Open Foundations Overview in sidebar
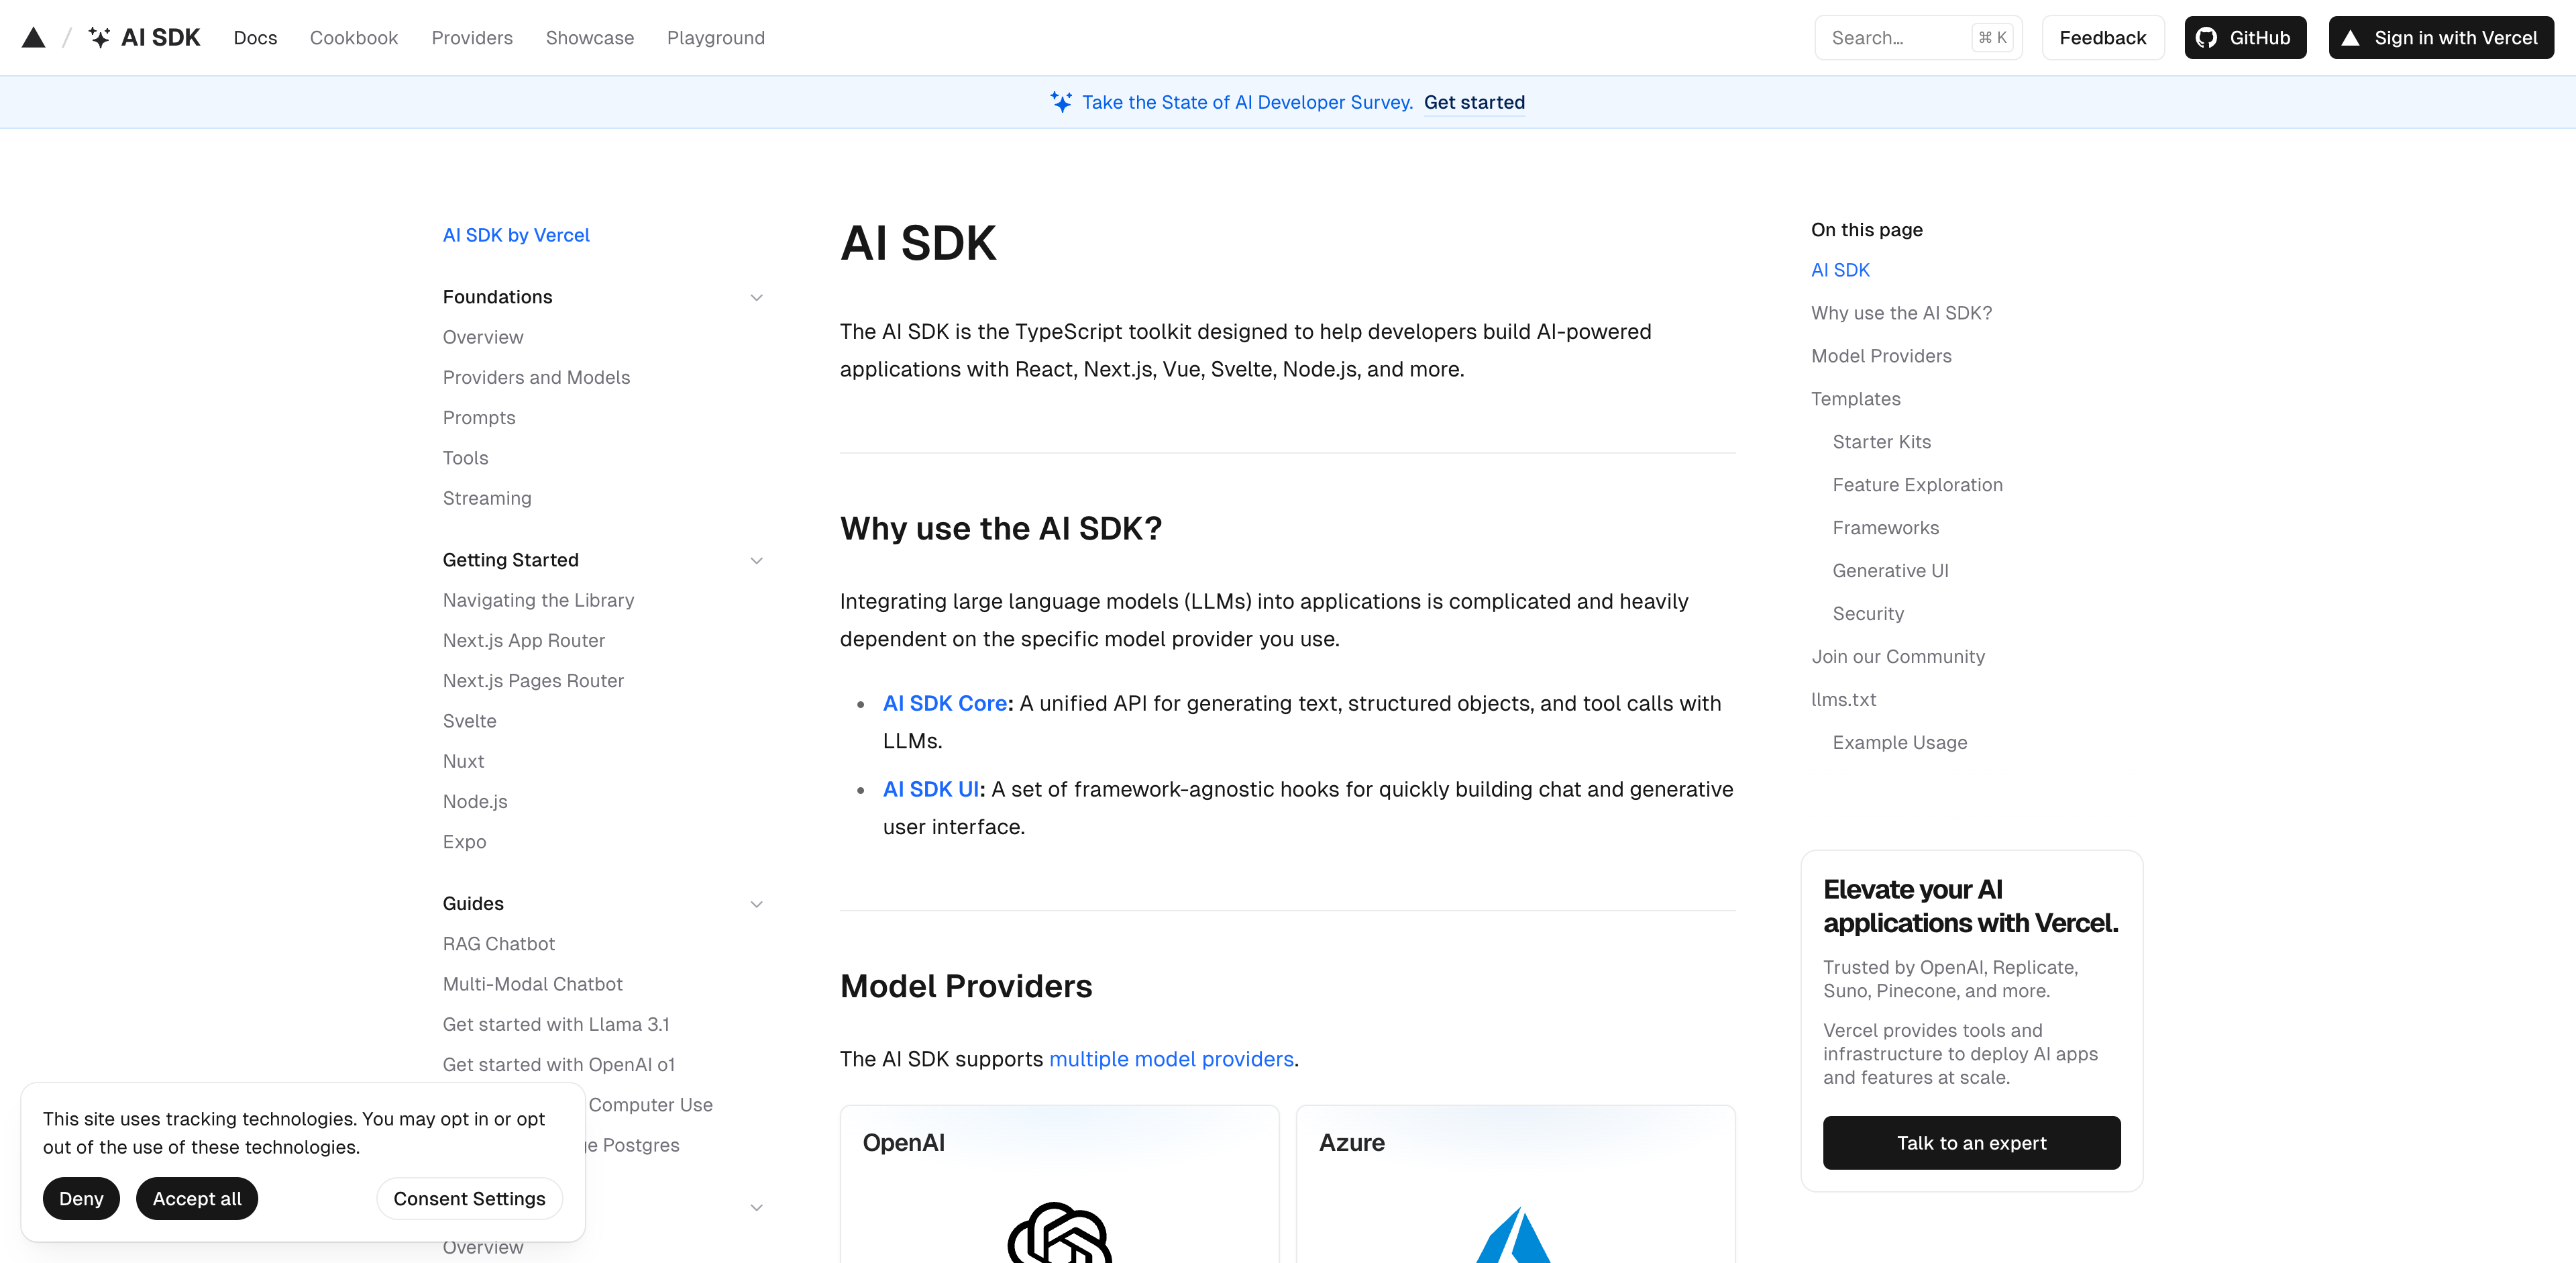2576x1263 pixels. 483,337
